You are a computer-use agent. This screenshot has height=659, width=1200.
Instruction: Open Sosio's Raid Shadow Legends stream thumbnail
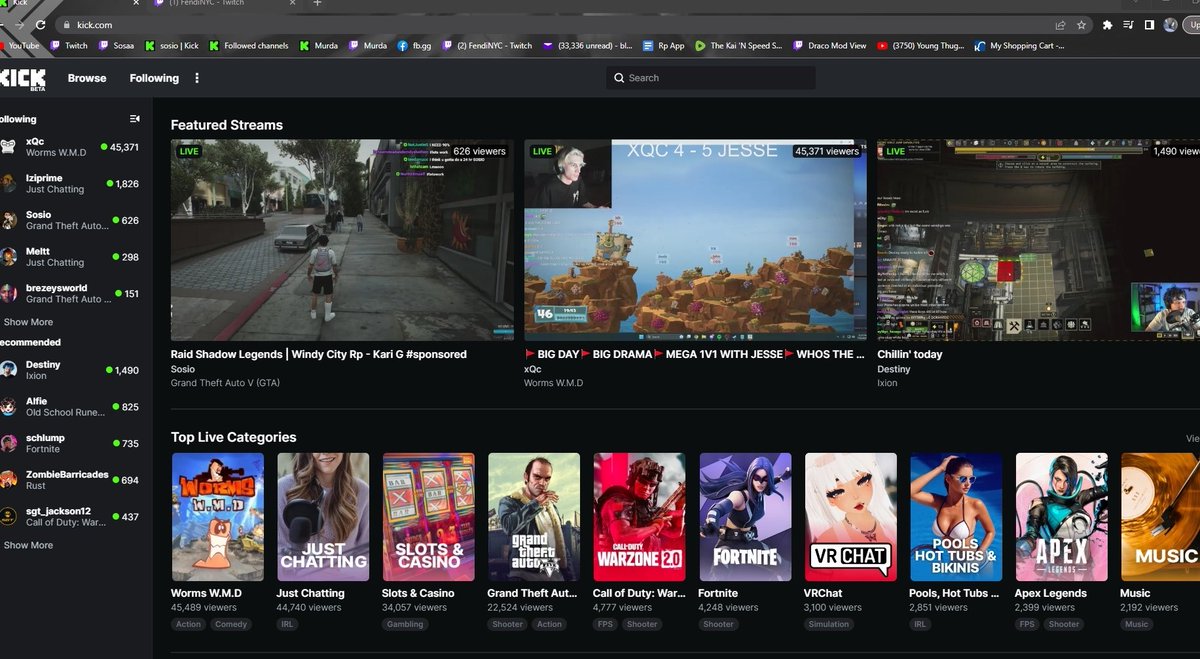(x=342, y=240)
